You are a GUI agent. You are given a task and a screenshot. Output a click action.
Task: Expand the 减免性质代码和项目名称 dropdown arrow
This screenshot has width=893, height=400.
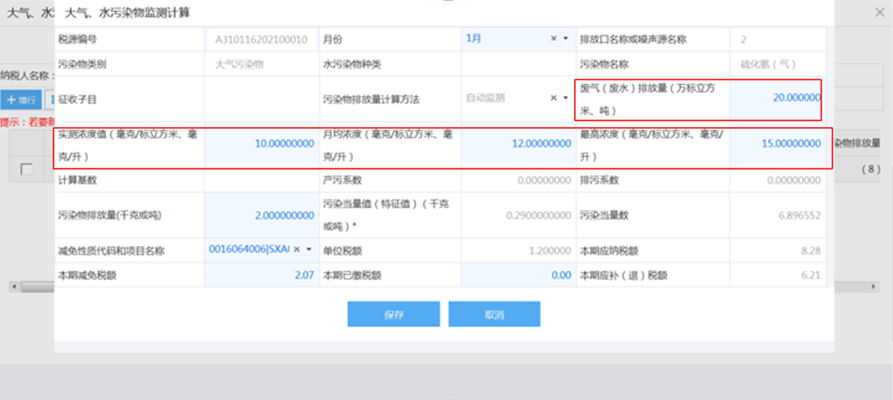(x=309, y=249)
